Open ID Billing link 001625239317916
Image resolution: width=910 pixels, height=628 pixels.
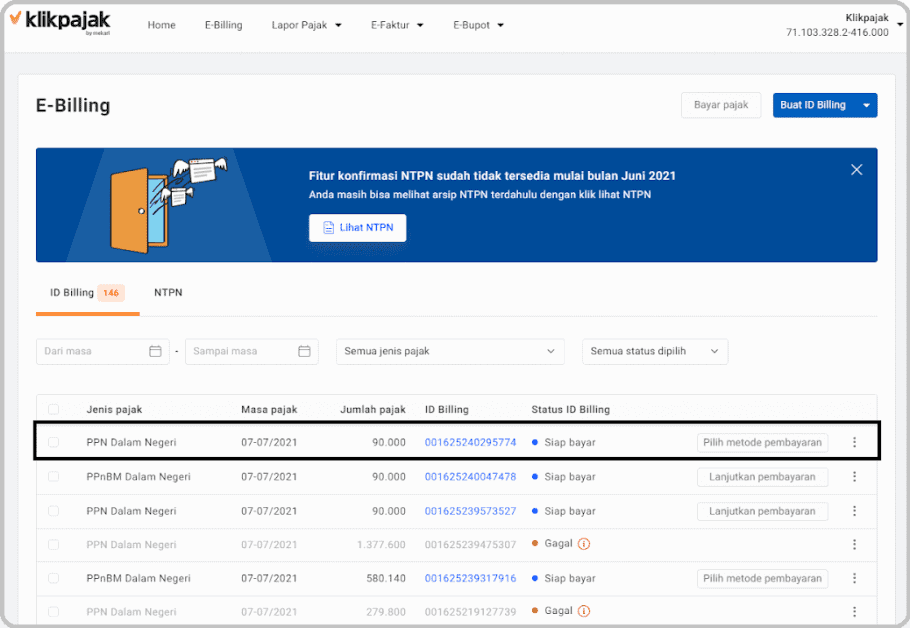coord(470,578)
